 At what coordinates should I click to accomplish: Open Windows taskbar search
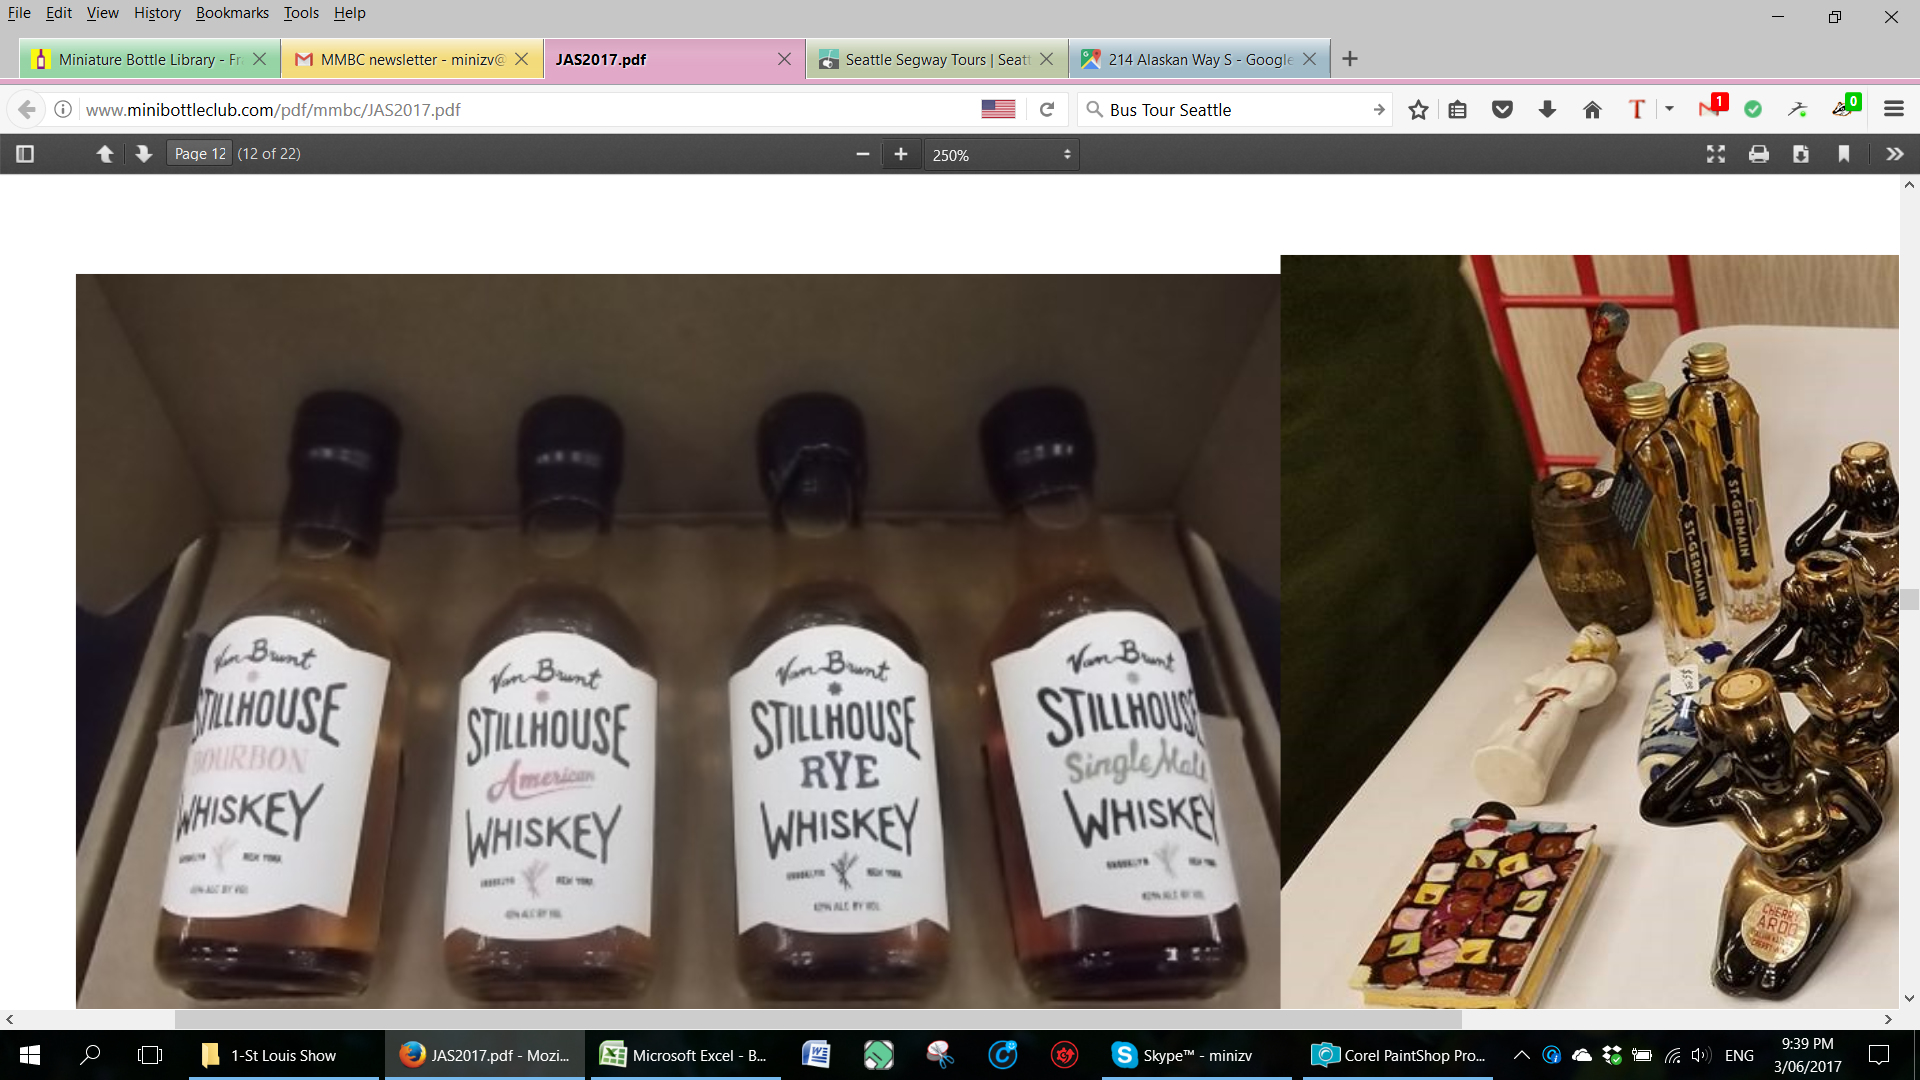pos(90,1055)
